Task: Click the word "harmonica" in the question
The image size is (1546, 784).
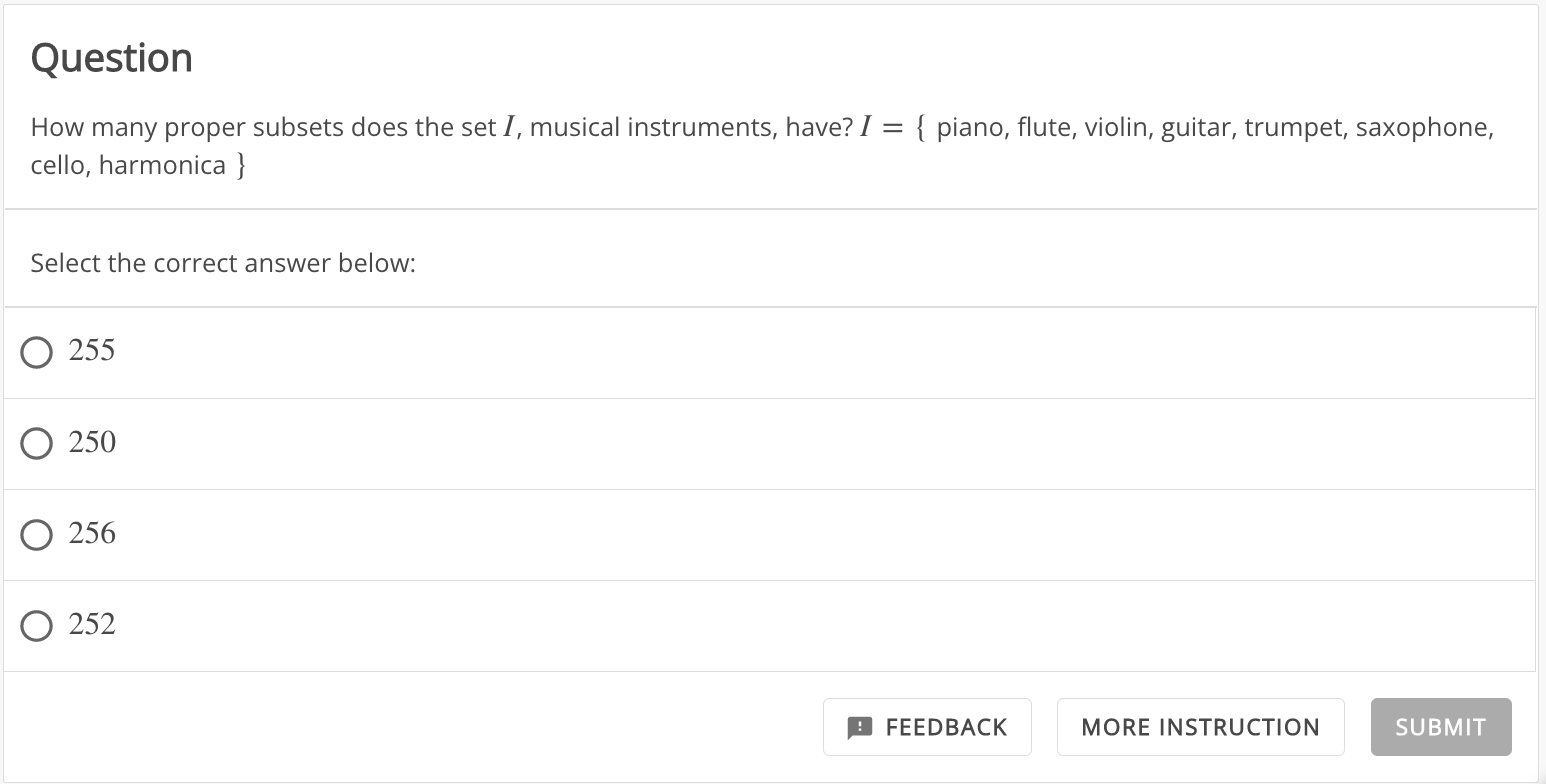Action: 162,165
